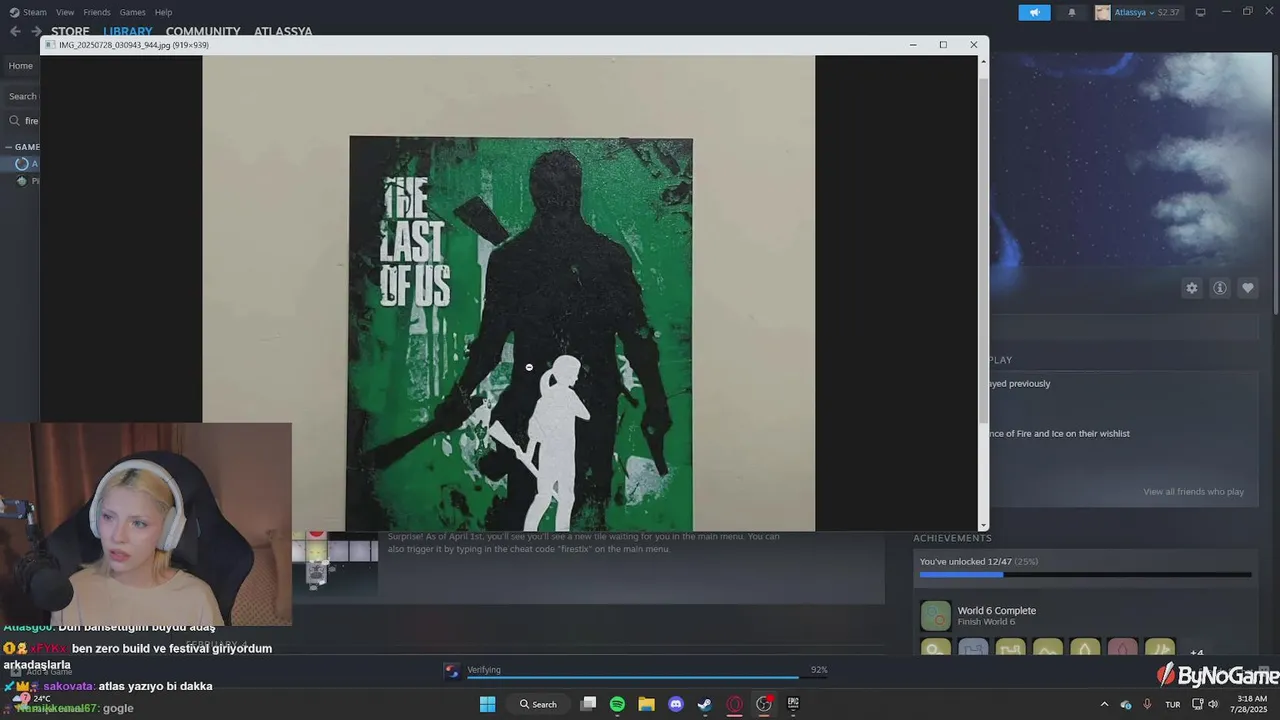Open Steam from the taskbar
This screenshot has width=1280, height=720.
click(x=705, y=704)
